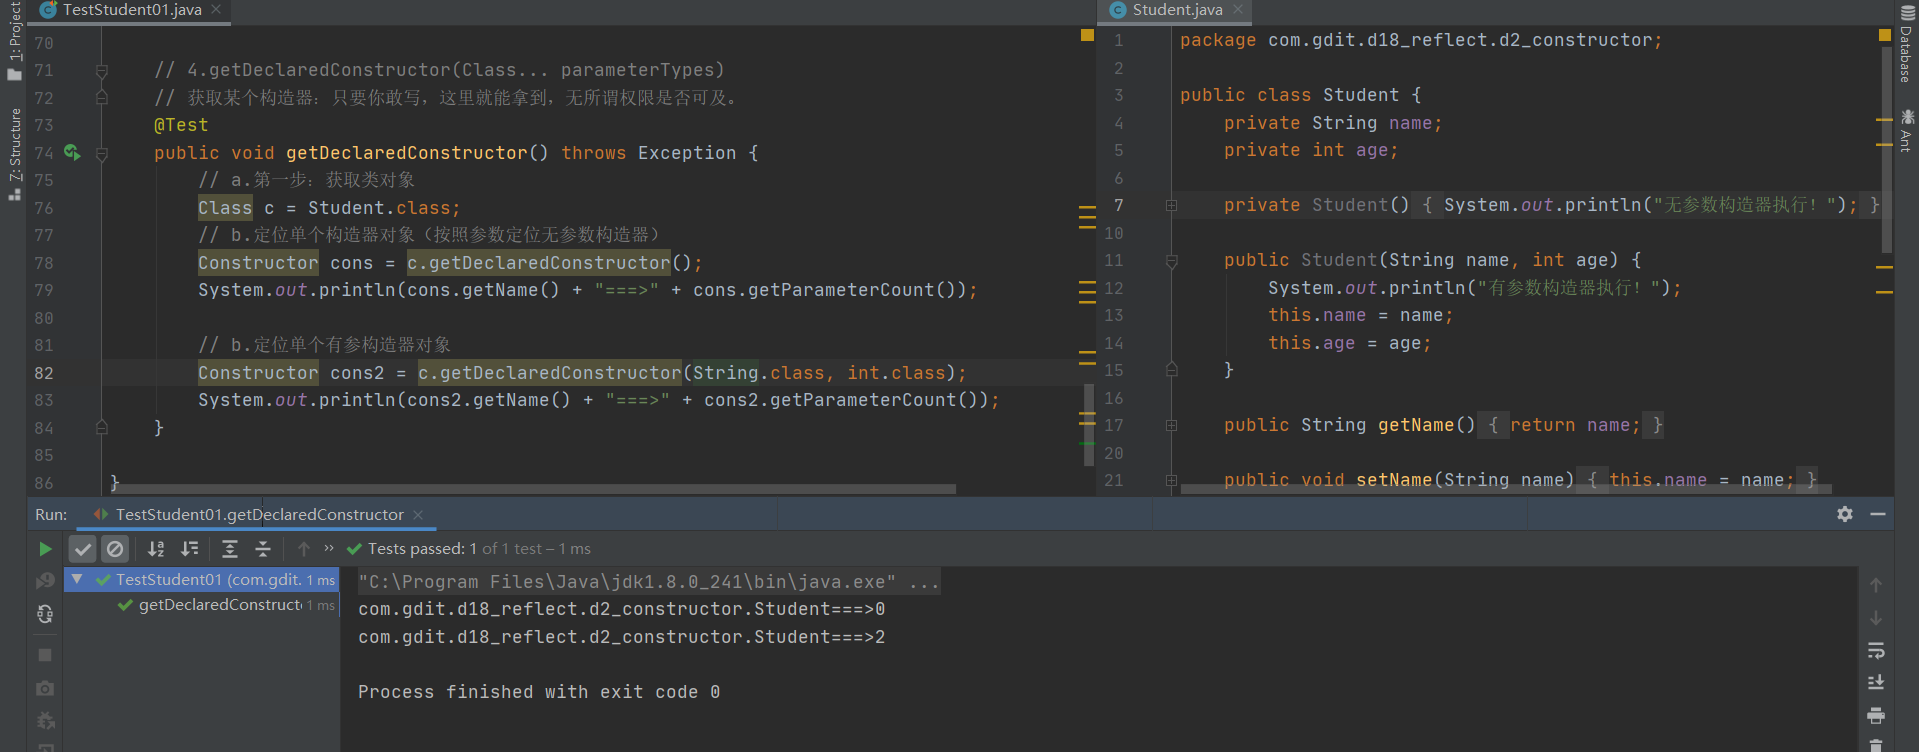Collapse all test tree nodes
The height and width of the screenshot is (752, 1919).
click(263, 549)
